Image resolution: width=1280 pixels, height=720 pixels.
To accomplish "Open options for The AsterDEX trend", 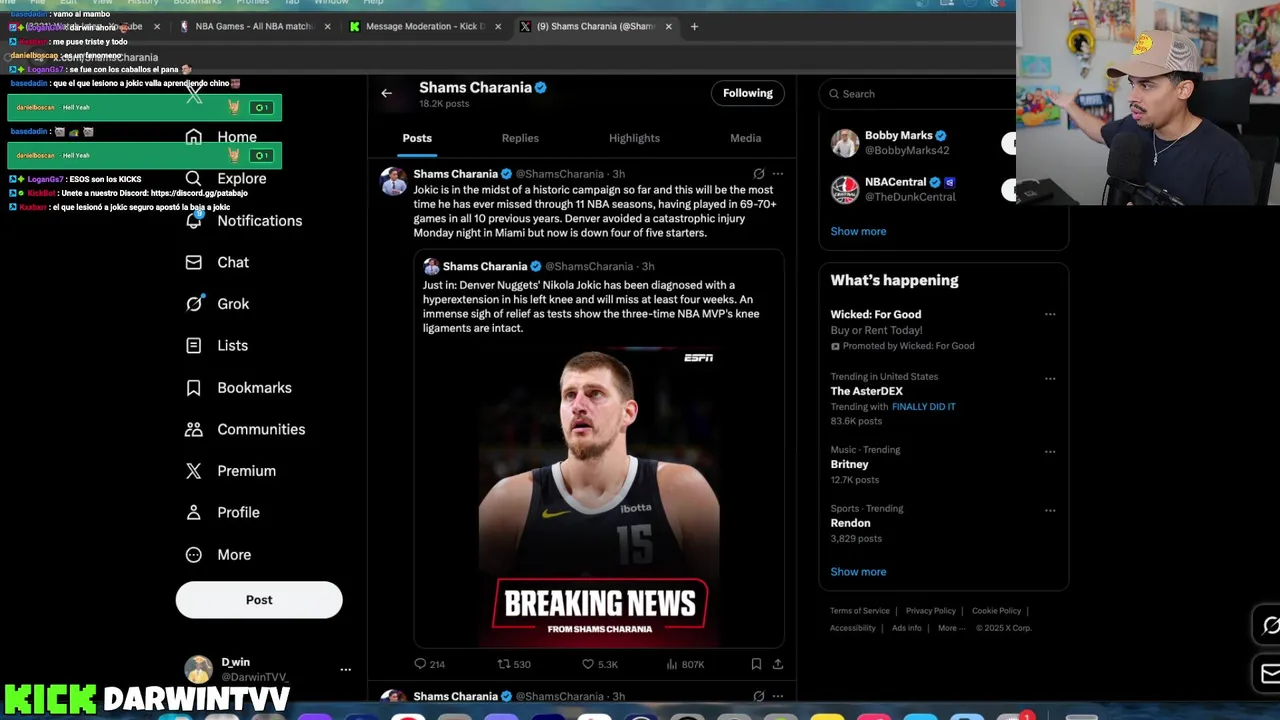I will pyautogui.click(x=1050, y=379).
